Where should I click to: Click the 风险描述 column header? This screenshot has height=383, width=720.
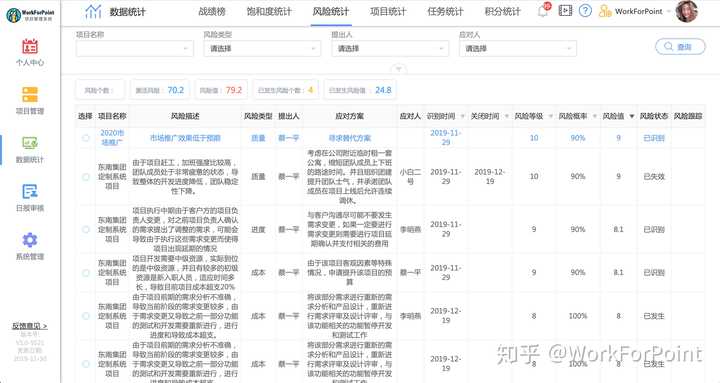tap(185, 116)
